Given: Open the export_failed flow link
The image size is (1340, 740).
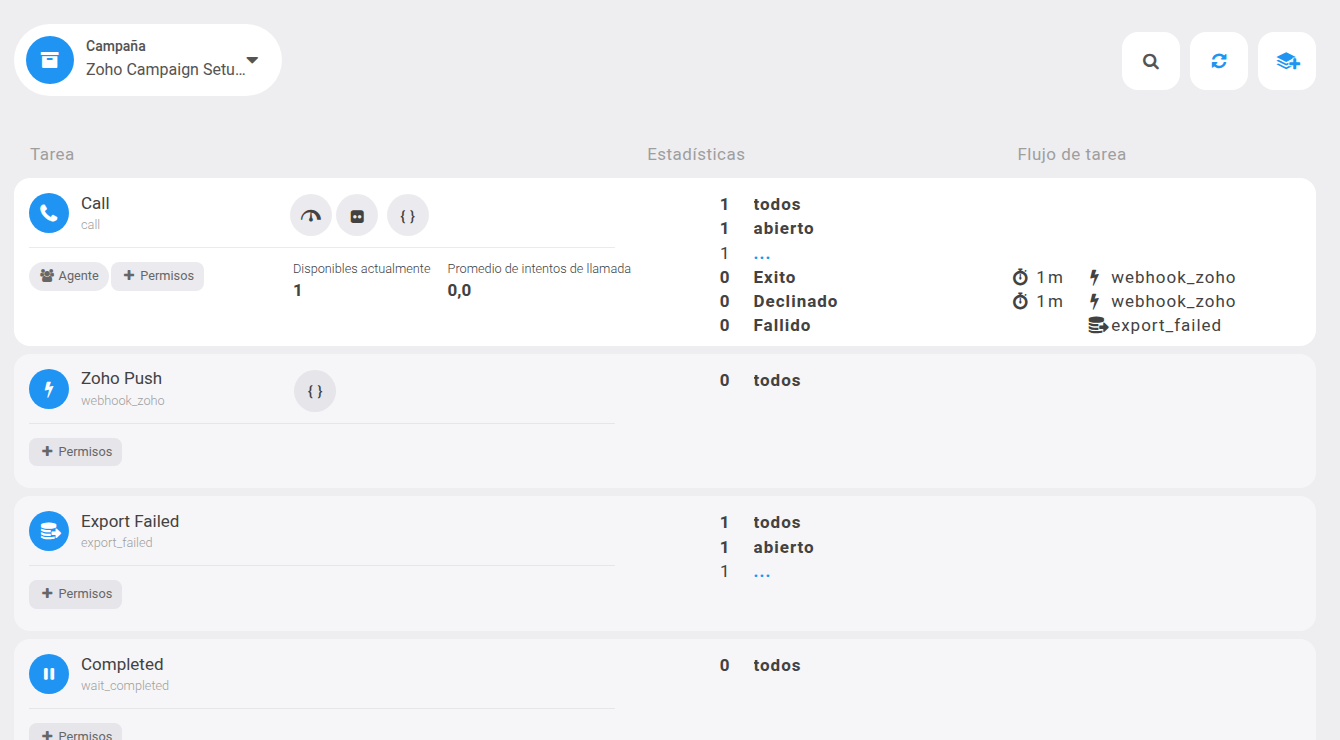Looking at the screenshot, I should pyautogui.click(x=1166, y=325).
